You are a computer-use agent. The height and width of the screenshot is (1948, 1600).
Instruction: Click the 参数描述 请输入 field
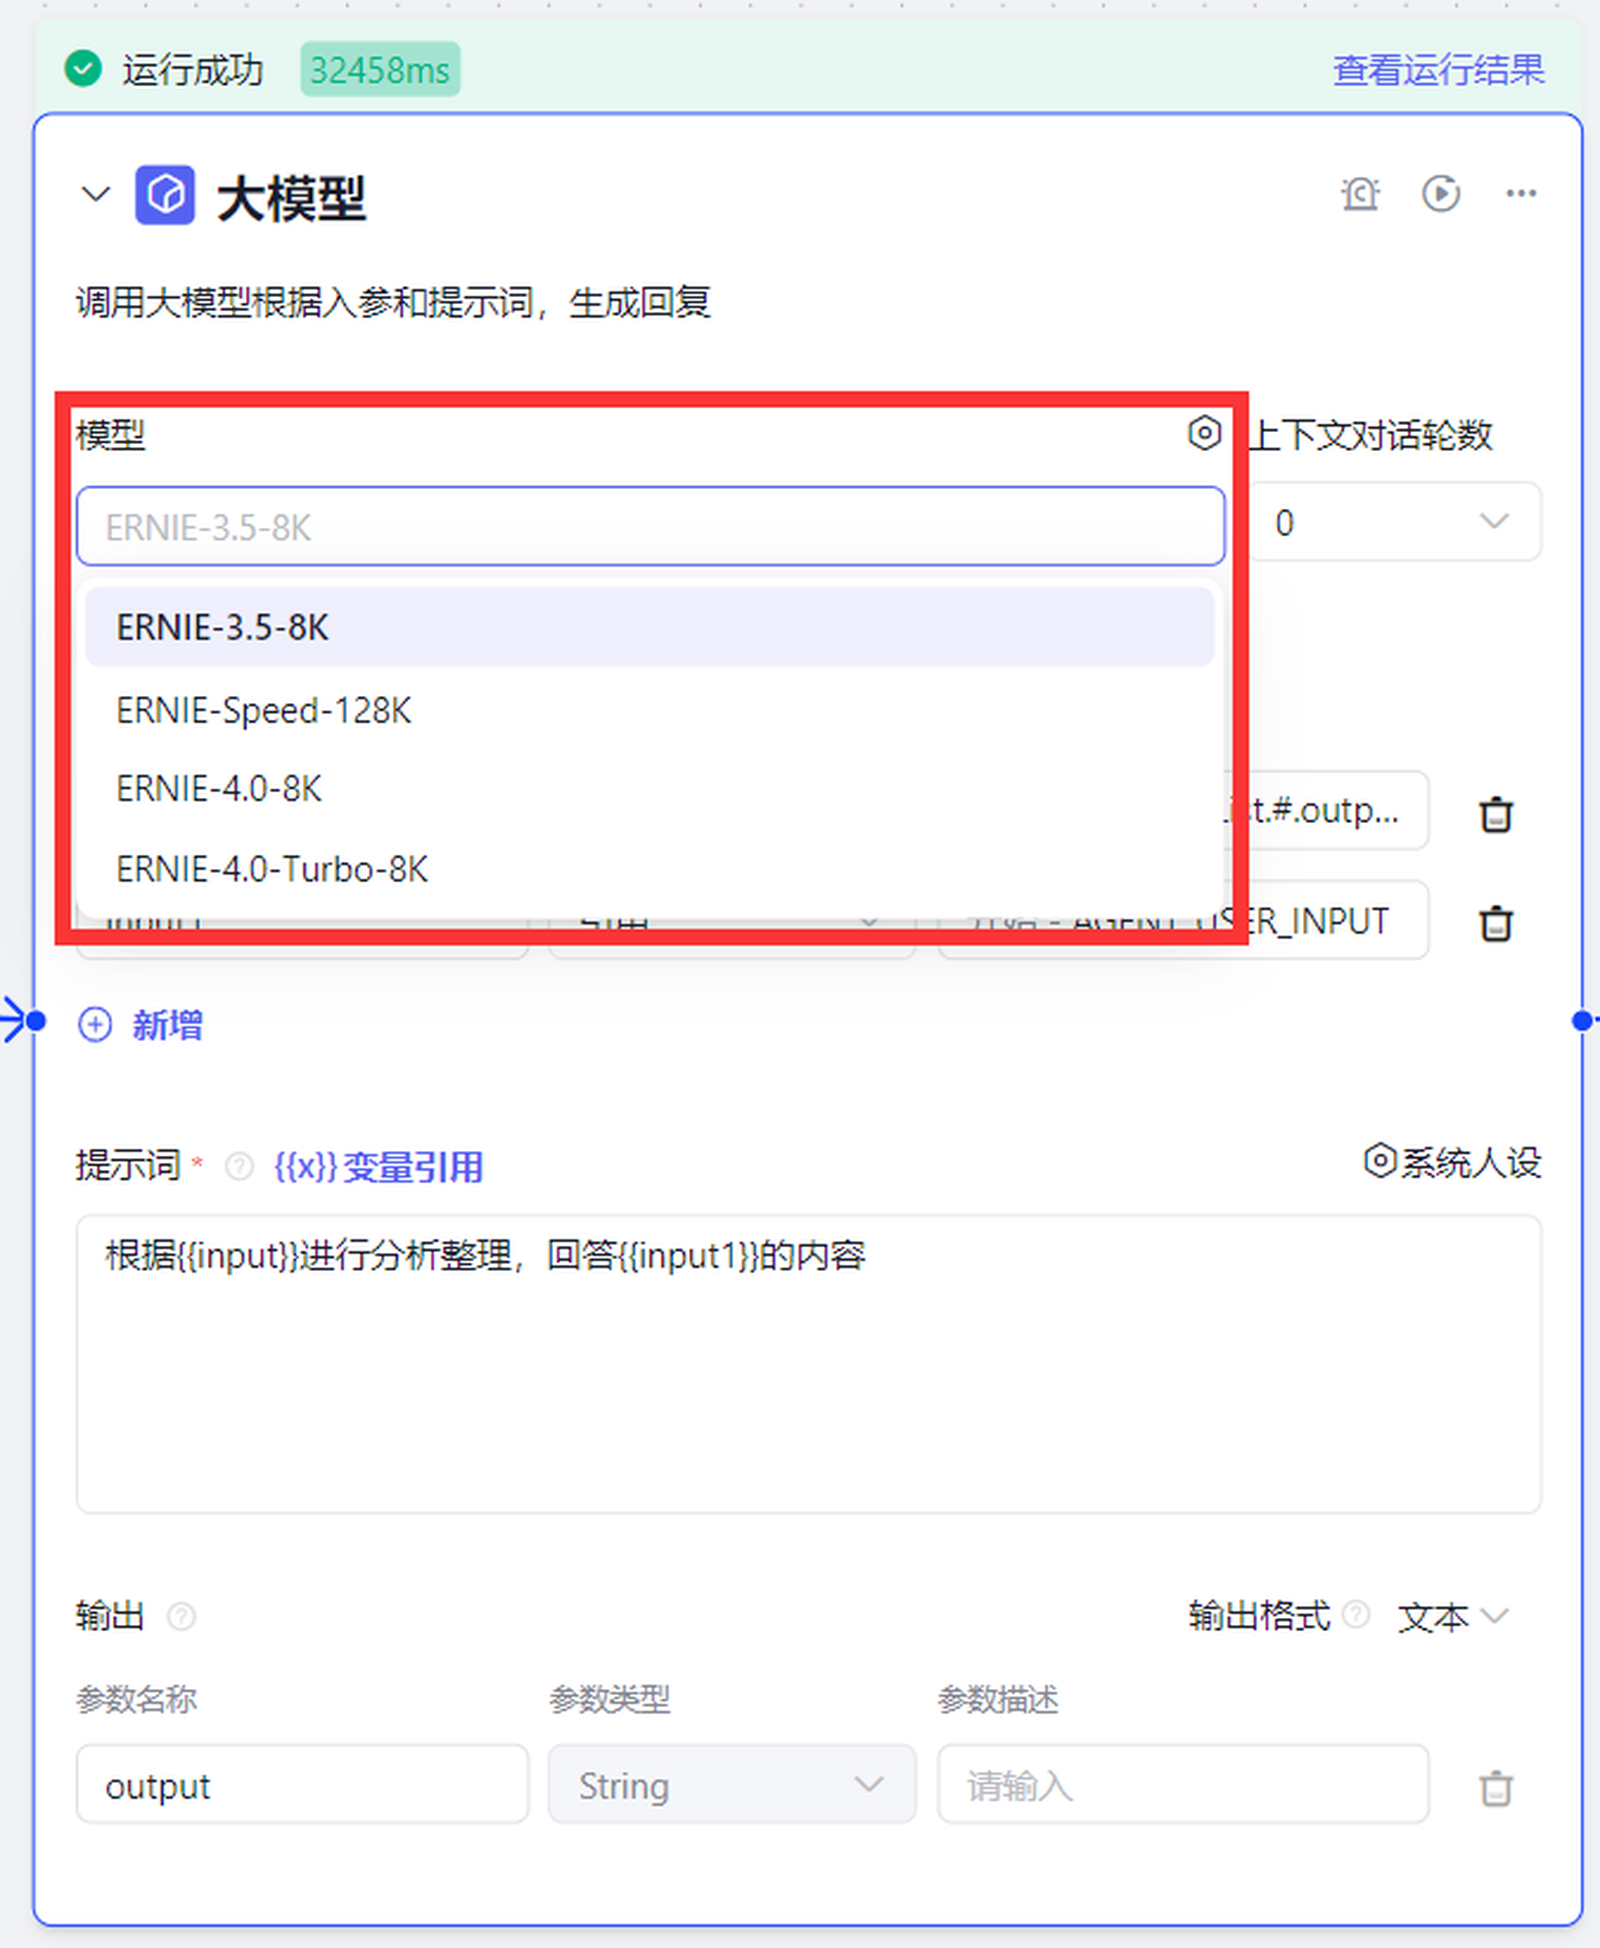click(x=1183, y=1785)
